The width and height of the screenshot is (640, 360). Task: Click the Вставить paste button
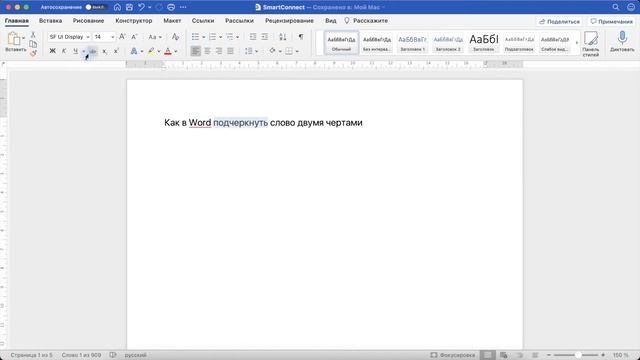[14, 42]
